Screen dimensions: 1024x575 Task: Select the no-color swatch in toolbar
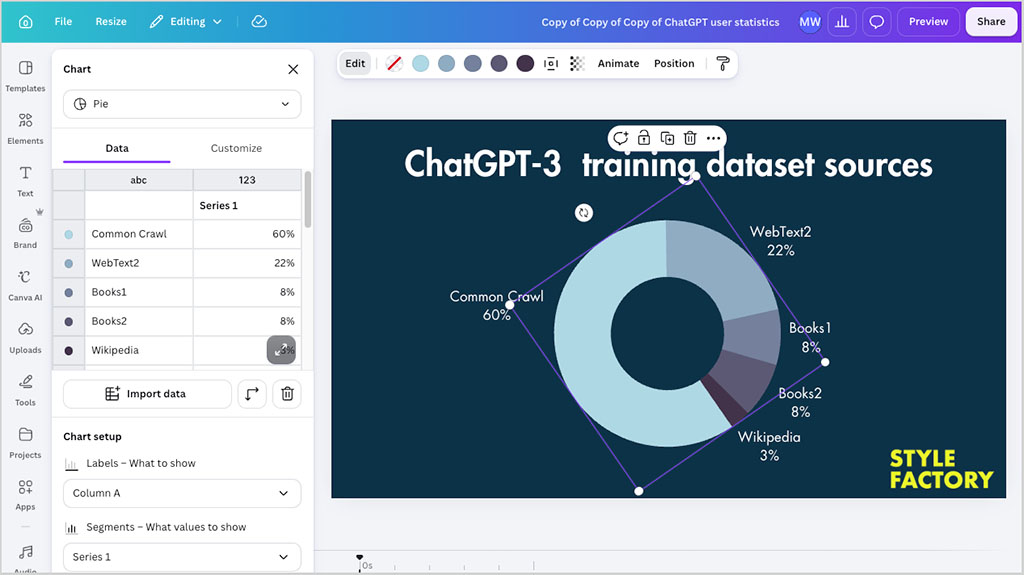(x=394, y=63)
